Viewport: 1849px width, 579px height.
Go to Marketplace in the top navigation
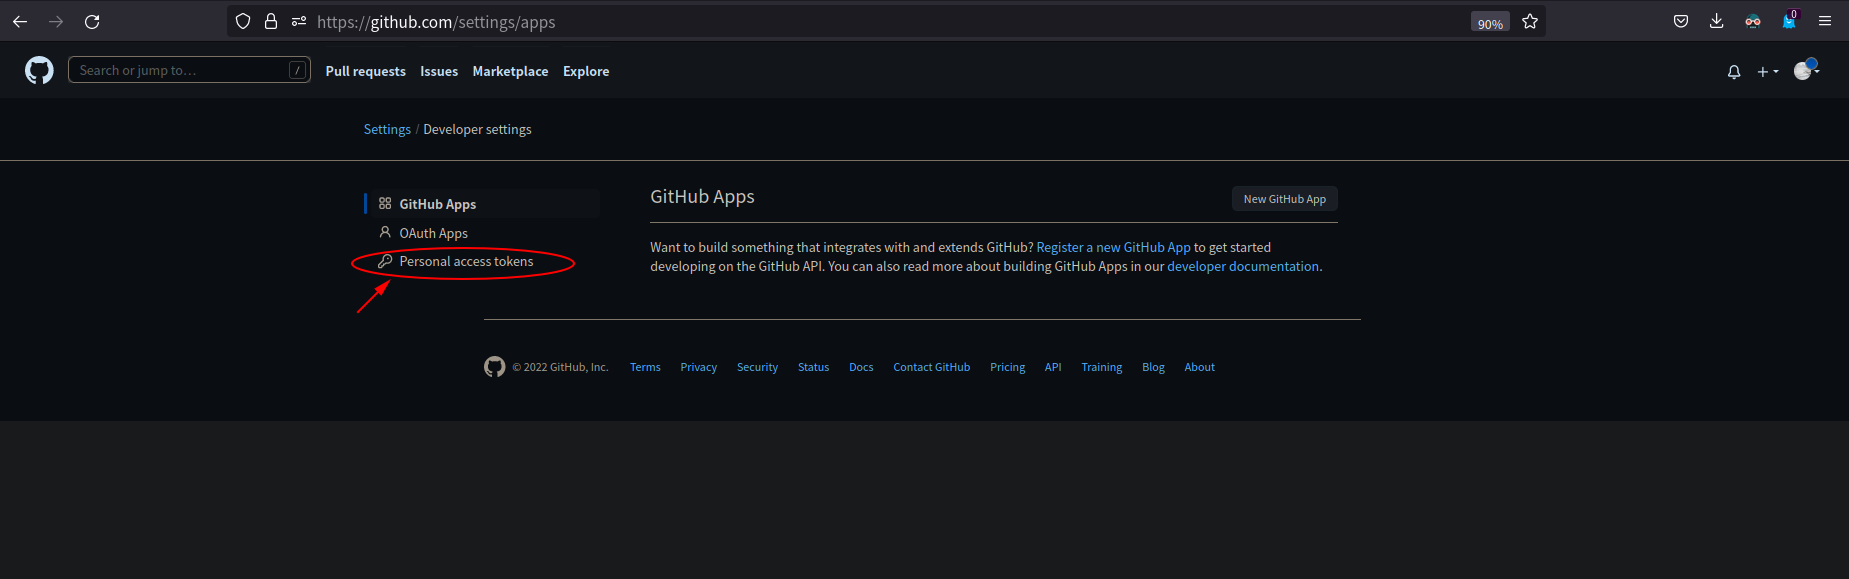pos(510,71)
